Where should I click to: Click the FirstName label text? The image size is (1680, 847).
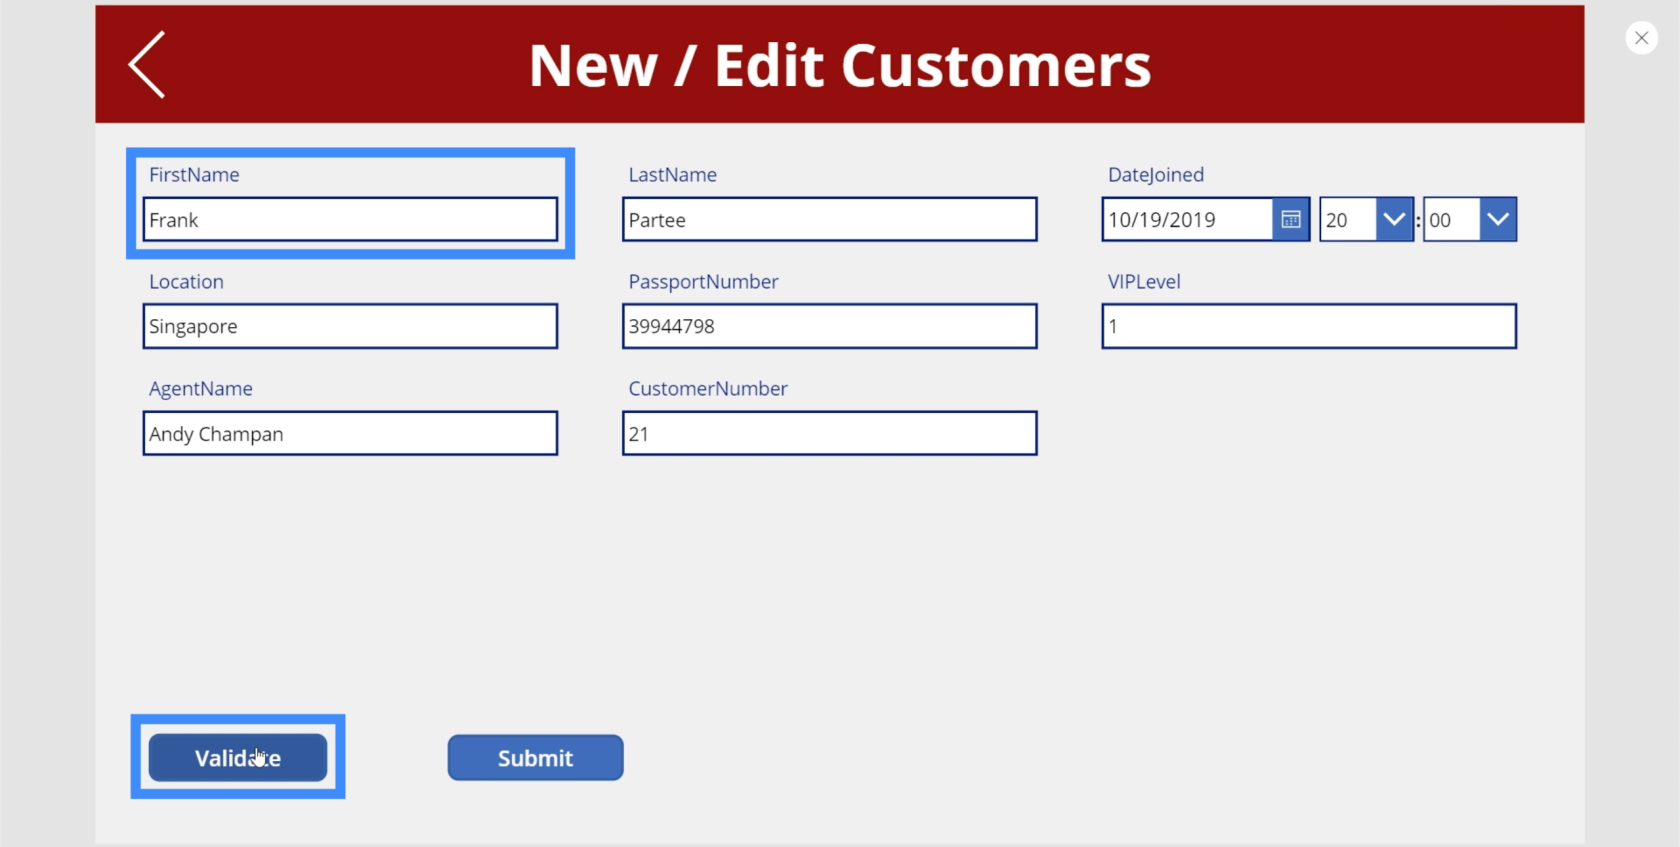(194, 175)
